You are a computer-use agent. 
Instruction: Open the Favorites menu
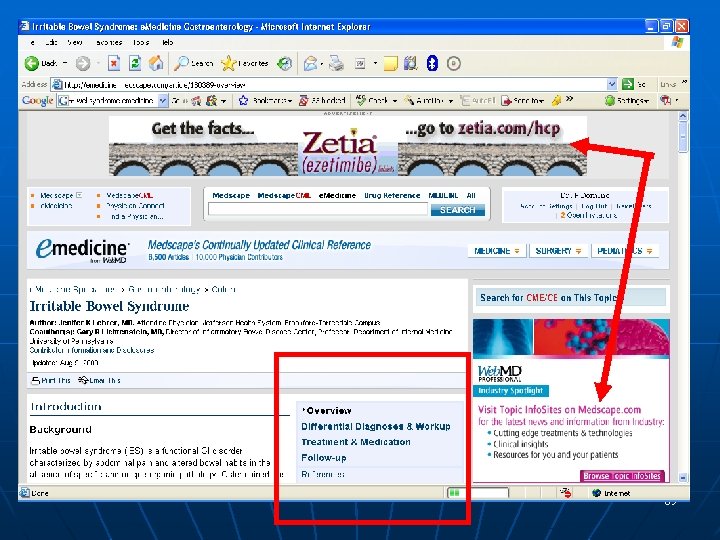click(x=109, y=42)
